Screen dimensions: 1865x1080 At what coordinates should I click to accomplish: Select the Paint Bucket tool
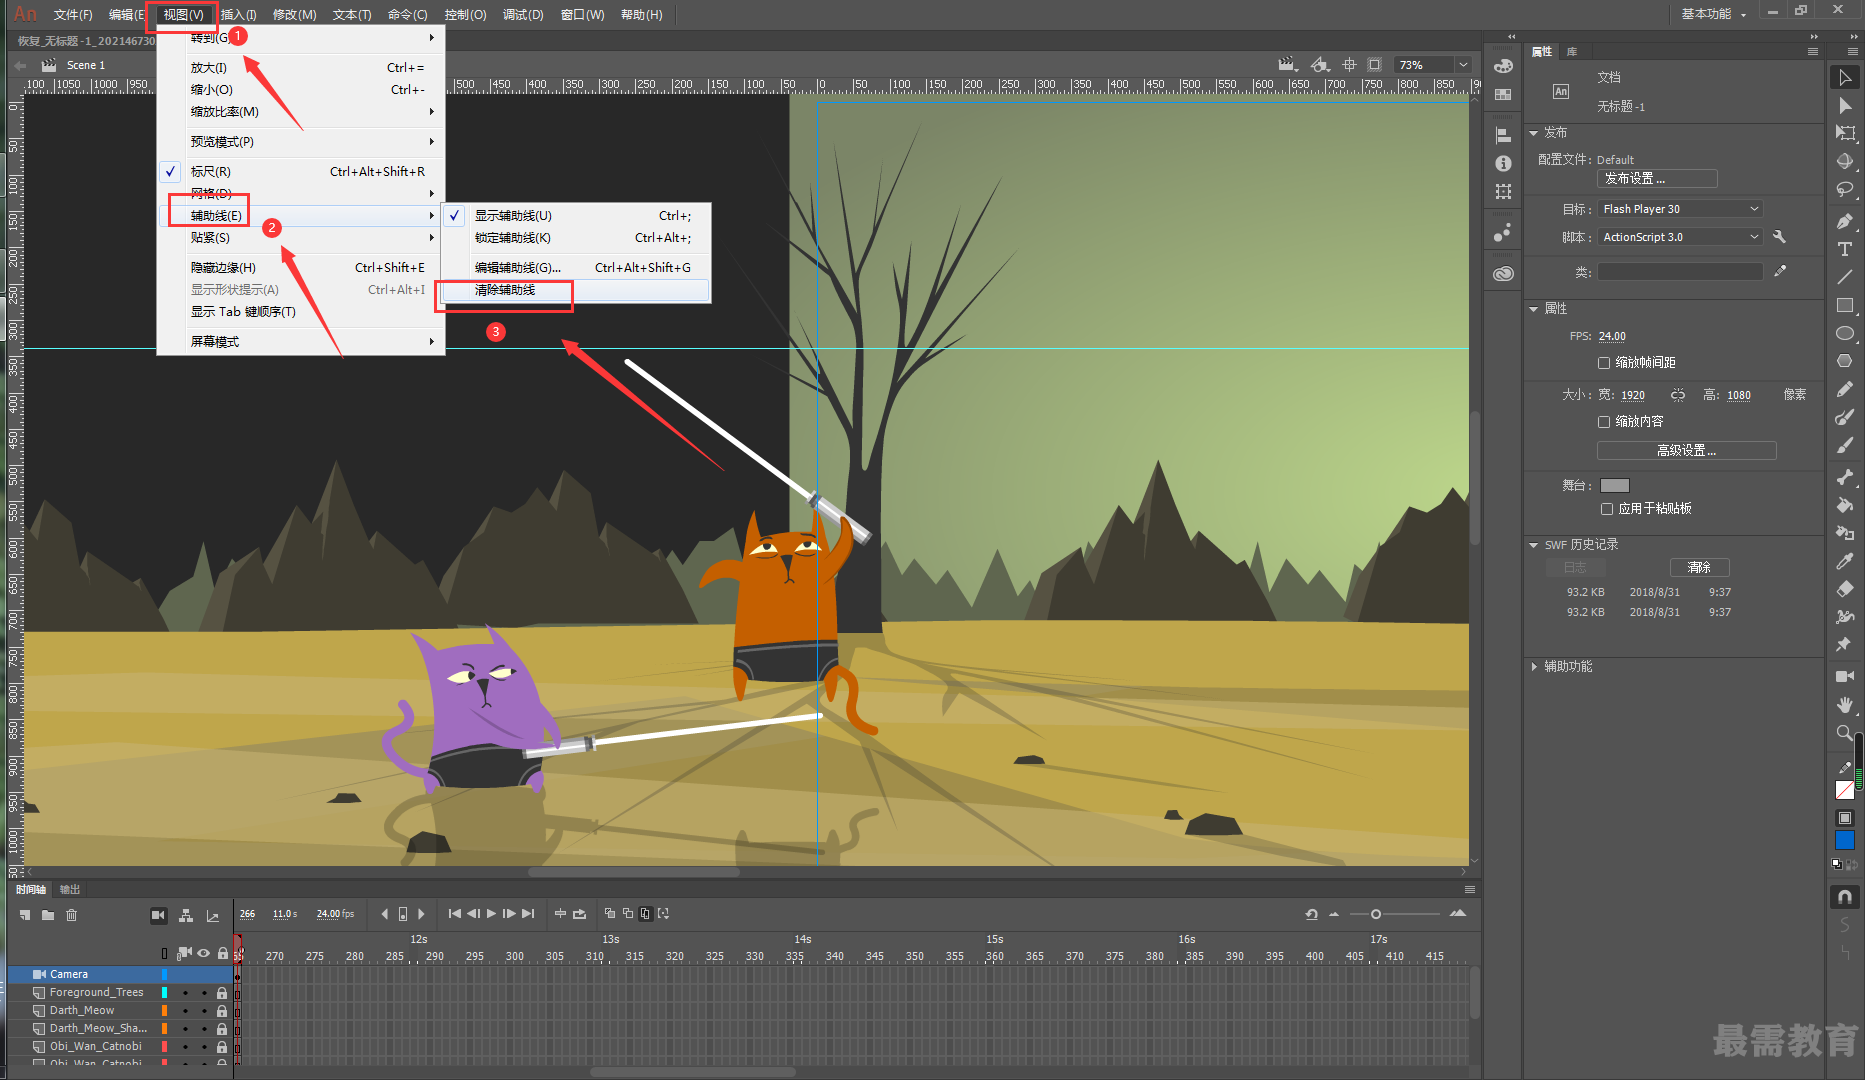pyautogui.click(x=1845, y=505)
